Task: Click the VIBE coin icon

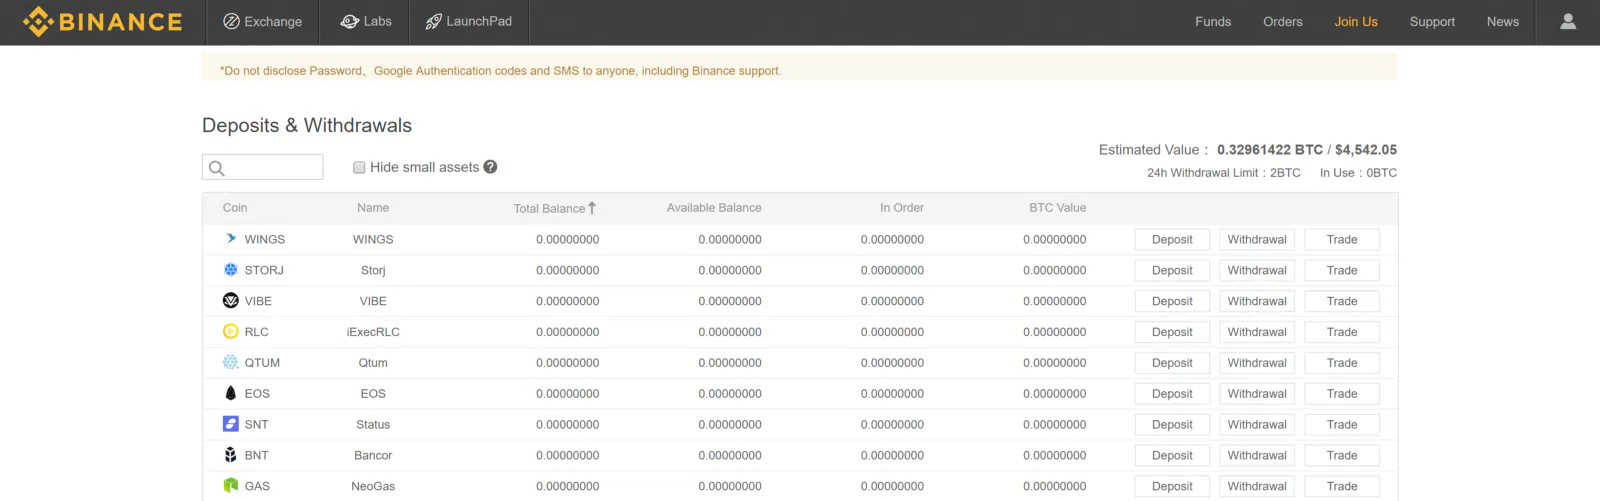Action: click(231, 301)
